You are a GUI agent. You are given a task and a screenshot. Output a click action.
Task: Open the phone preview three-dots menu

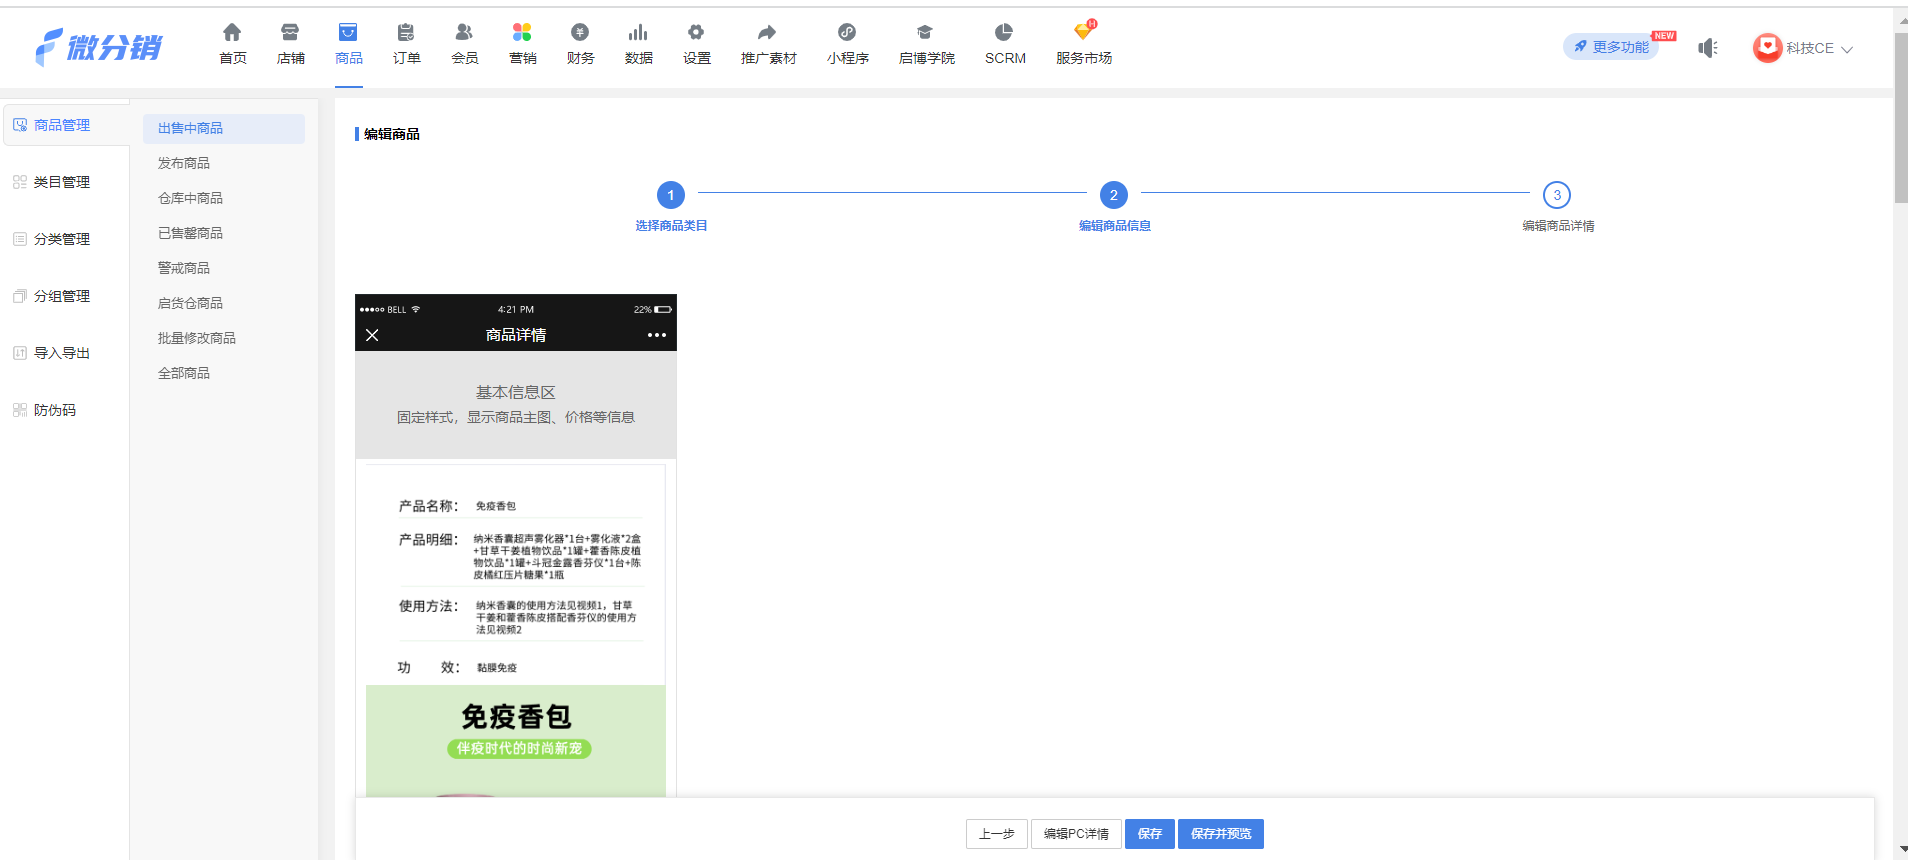656,335
